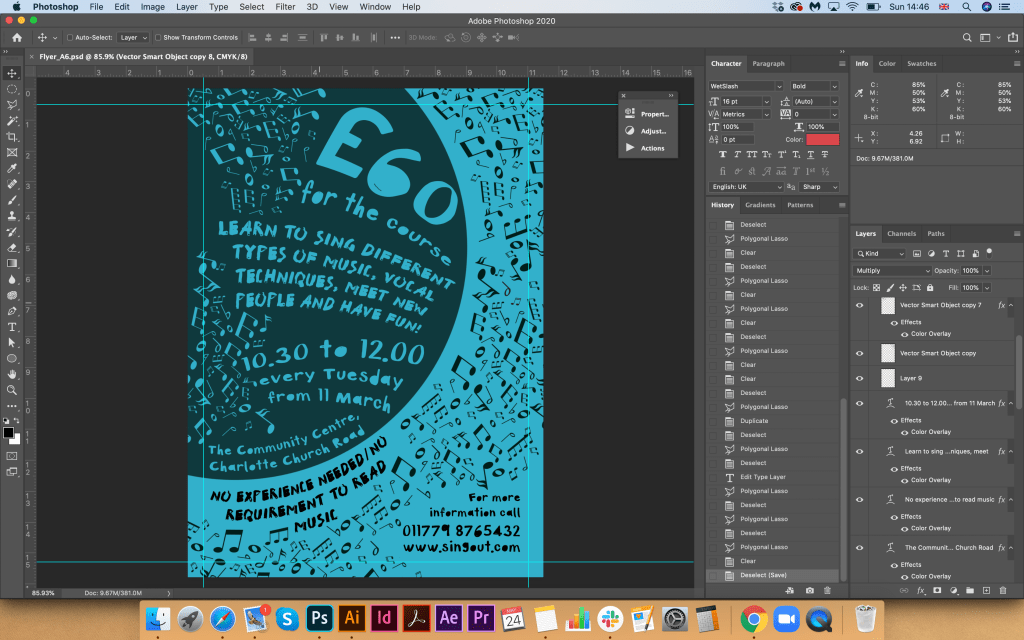Click the Actions button in floating panel
The width and height of the screenshot is (1024, 640).
click(x=651, y=148)
